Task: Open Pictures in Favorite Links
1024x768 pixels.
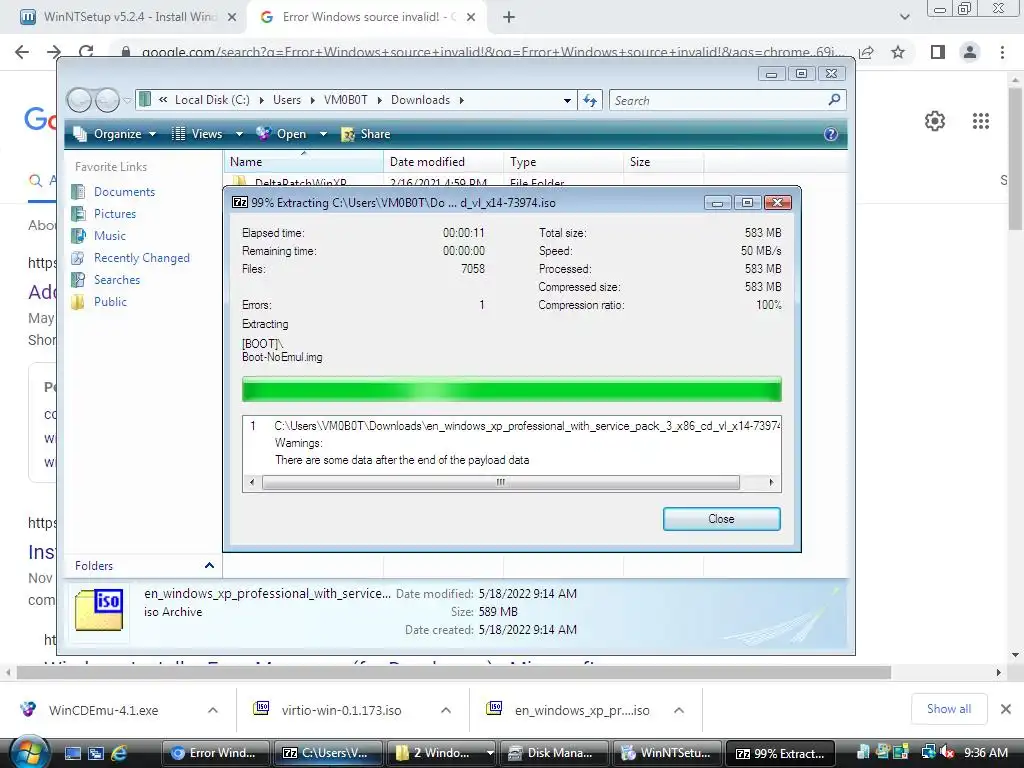Action: click(x=115, y=214)
